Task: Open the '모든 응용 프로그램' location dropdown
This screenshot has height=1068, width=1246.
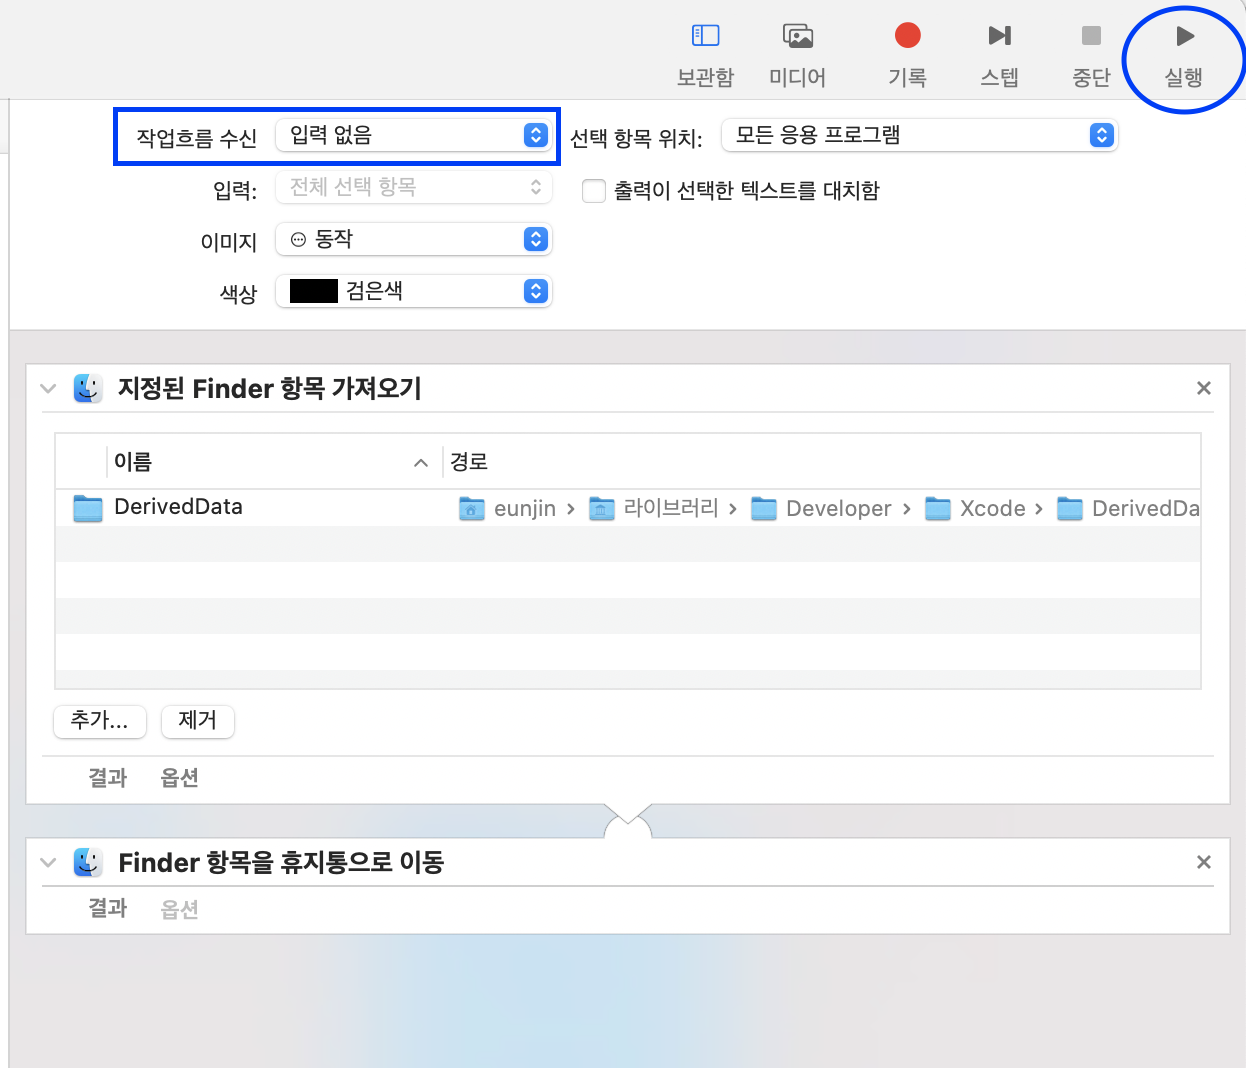Action: (x=919, y=135)
